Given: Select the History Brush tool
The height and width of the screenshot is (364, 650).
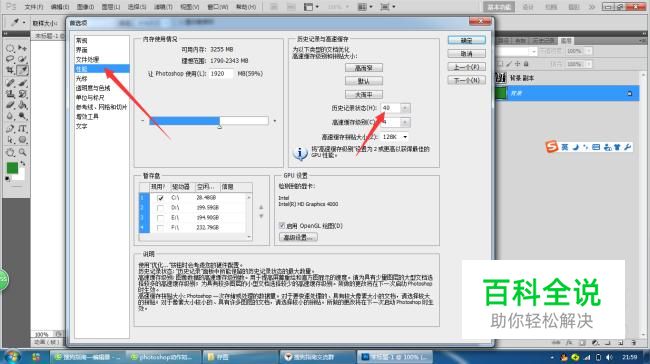Looking at the screenshot, I should pyautogui.click(x=22, y=94).
